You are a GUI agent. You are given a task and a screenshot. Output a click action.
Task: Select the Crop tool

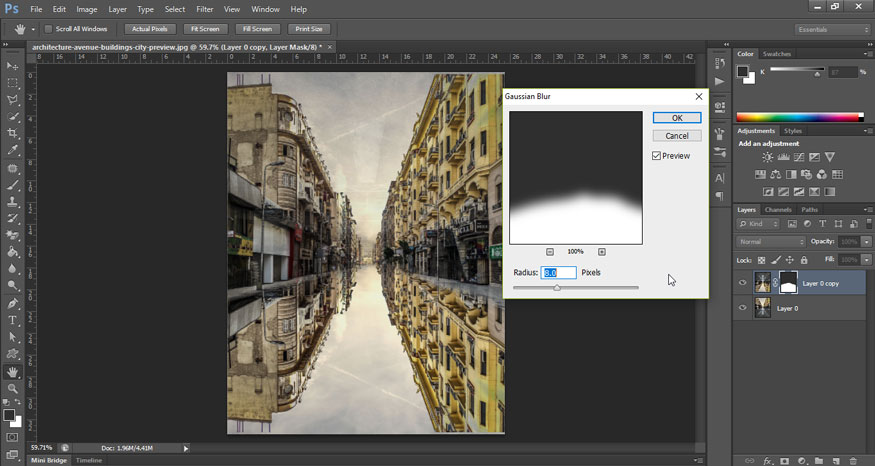pos(12,133)
